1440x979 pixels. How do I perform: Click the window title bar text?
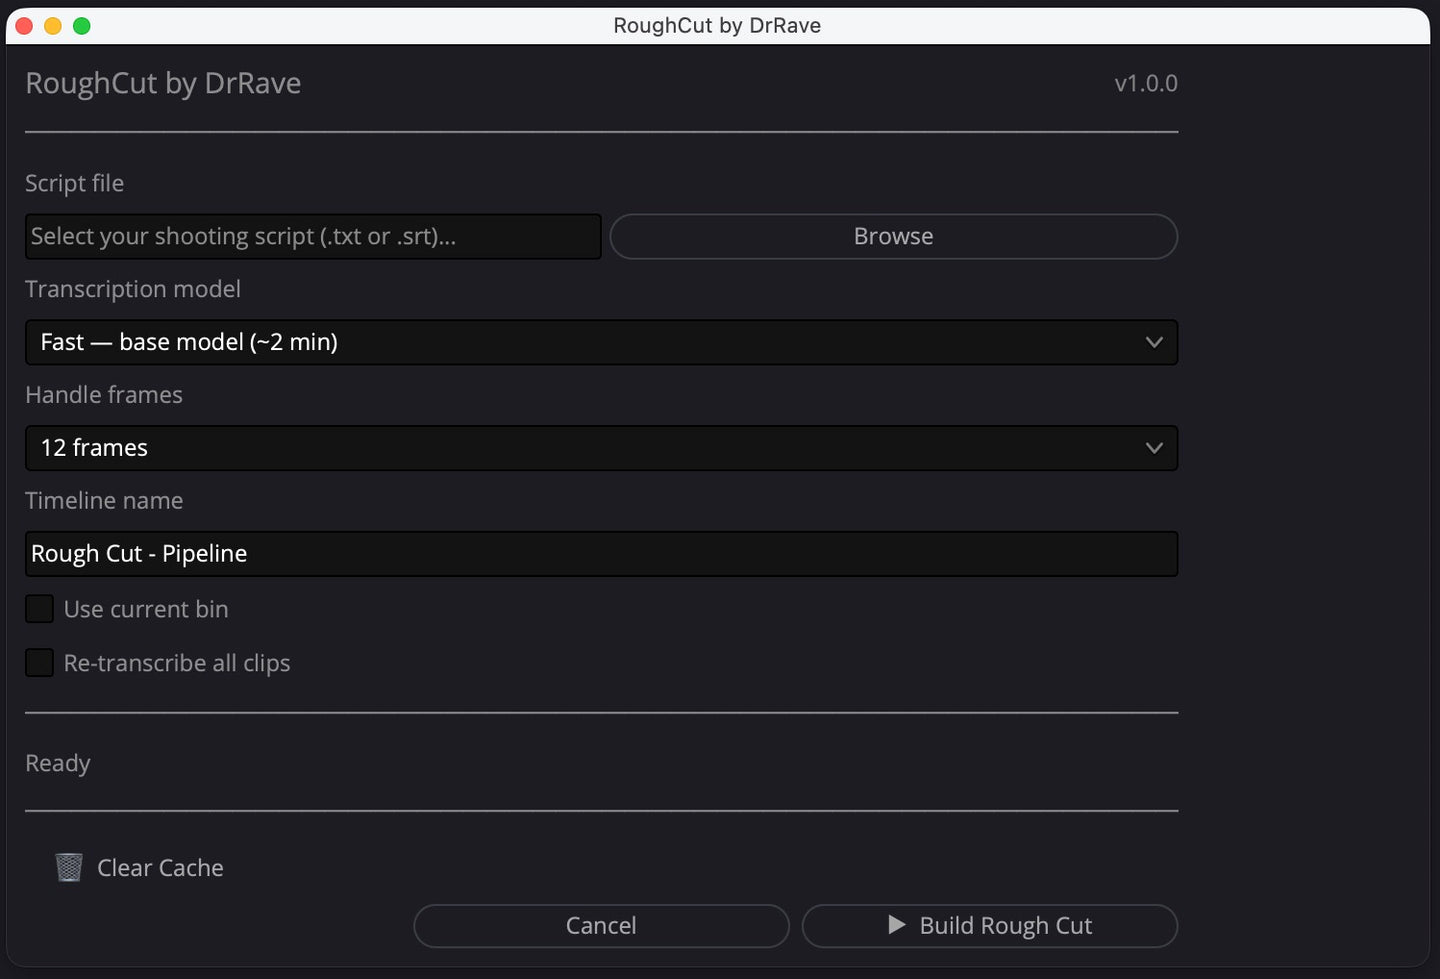coord(717,26)
